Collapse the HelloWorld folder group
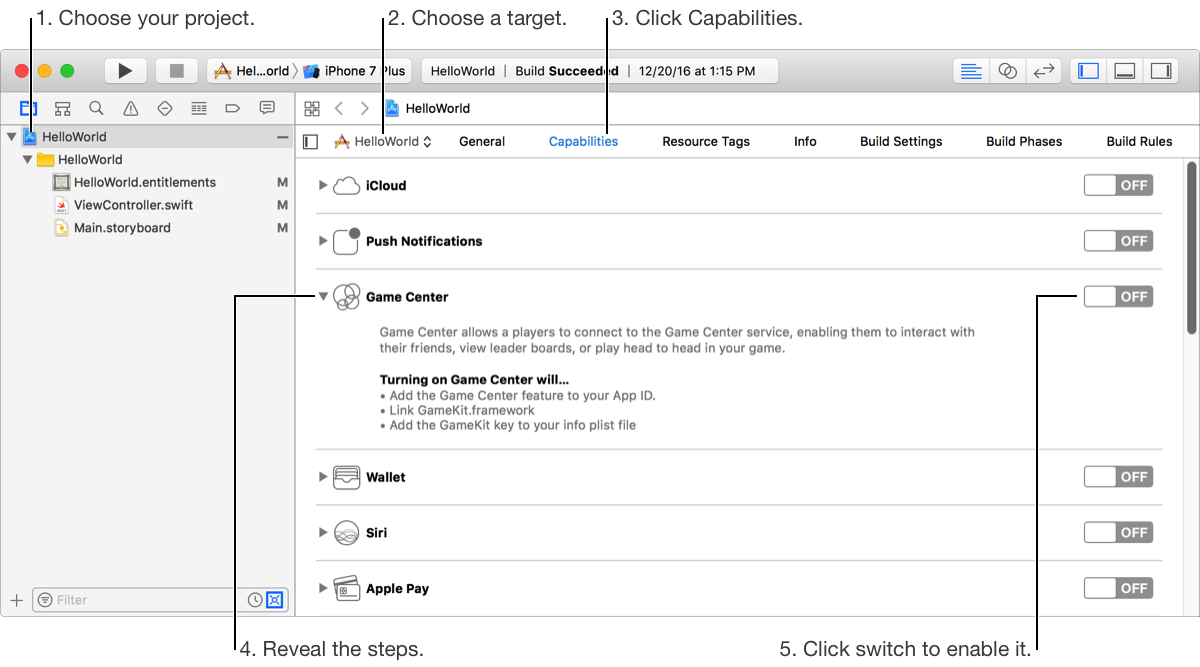The width and height of the screenshot is (1200, 667). coord(27,160)
